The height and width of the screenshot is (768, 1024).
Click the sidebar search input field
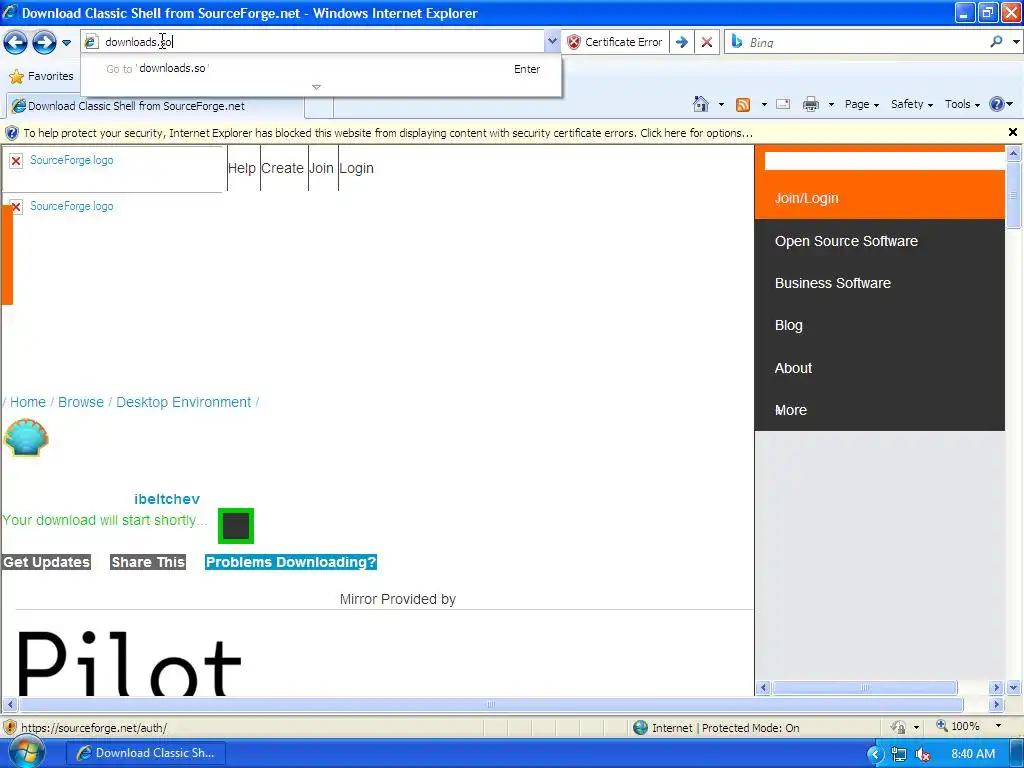point(885,161)
